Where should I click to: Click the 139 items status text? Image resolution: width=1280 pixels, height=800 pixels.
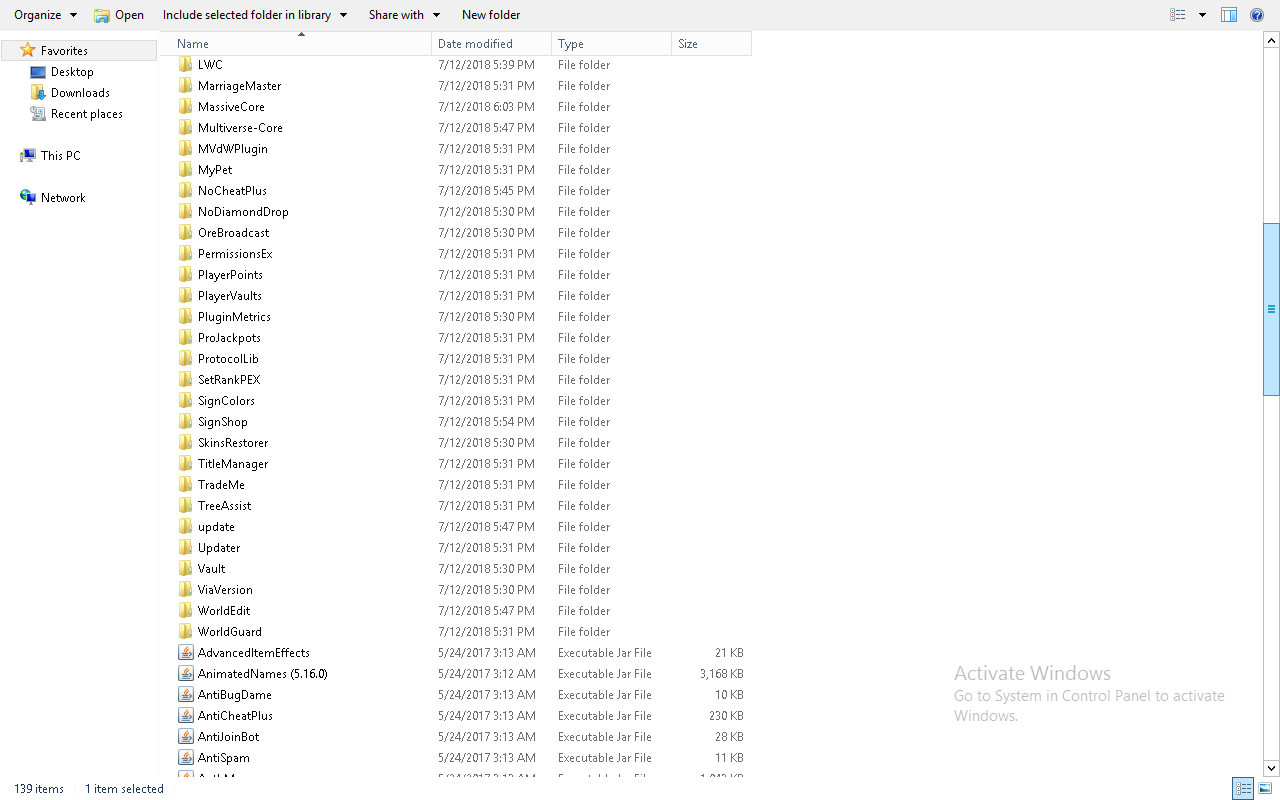pos(39,789)
